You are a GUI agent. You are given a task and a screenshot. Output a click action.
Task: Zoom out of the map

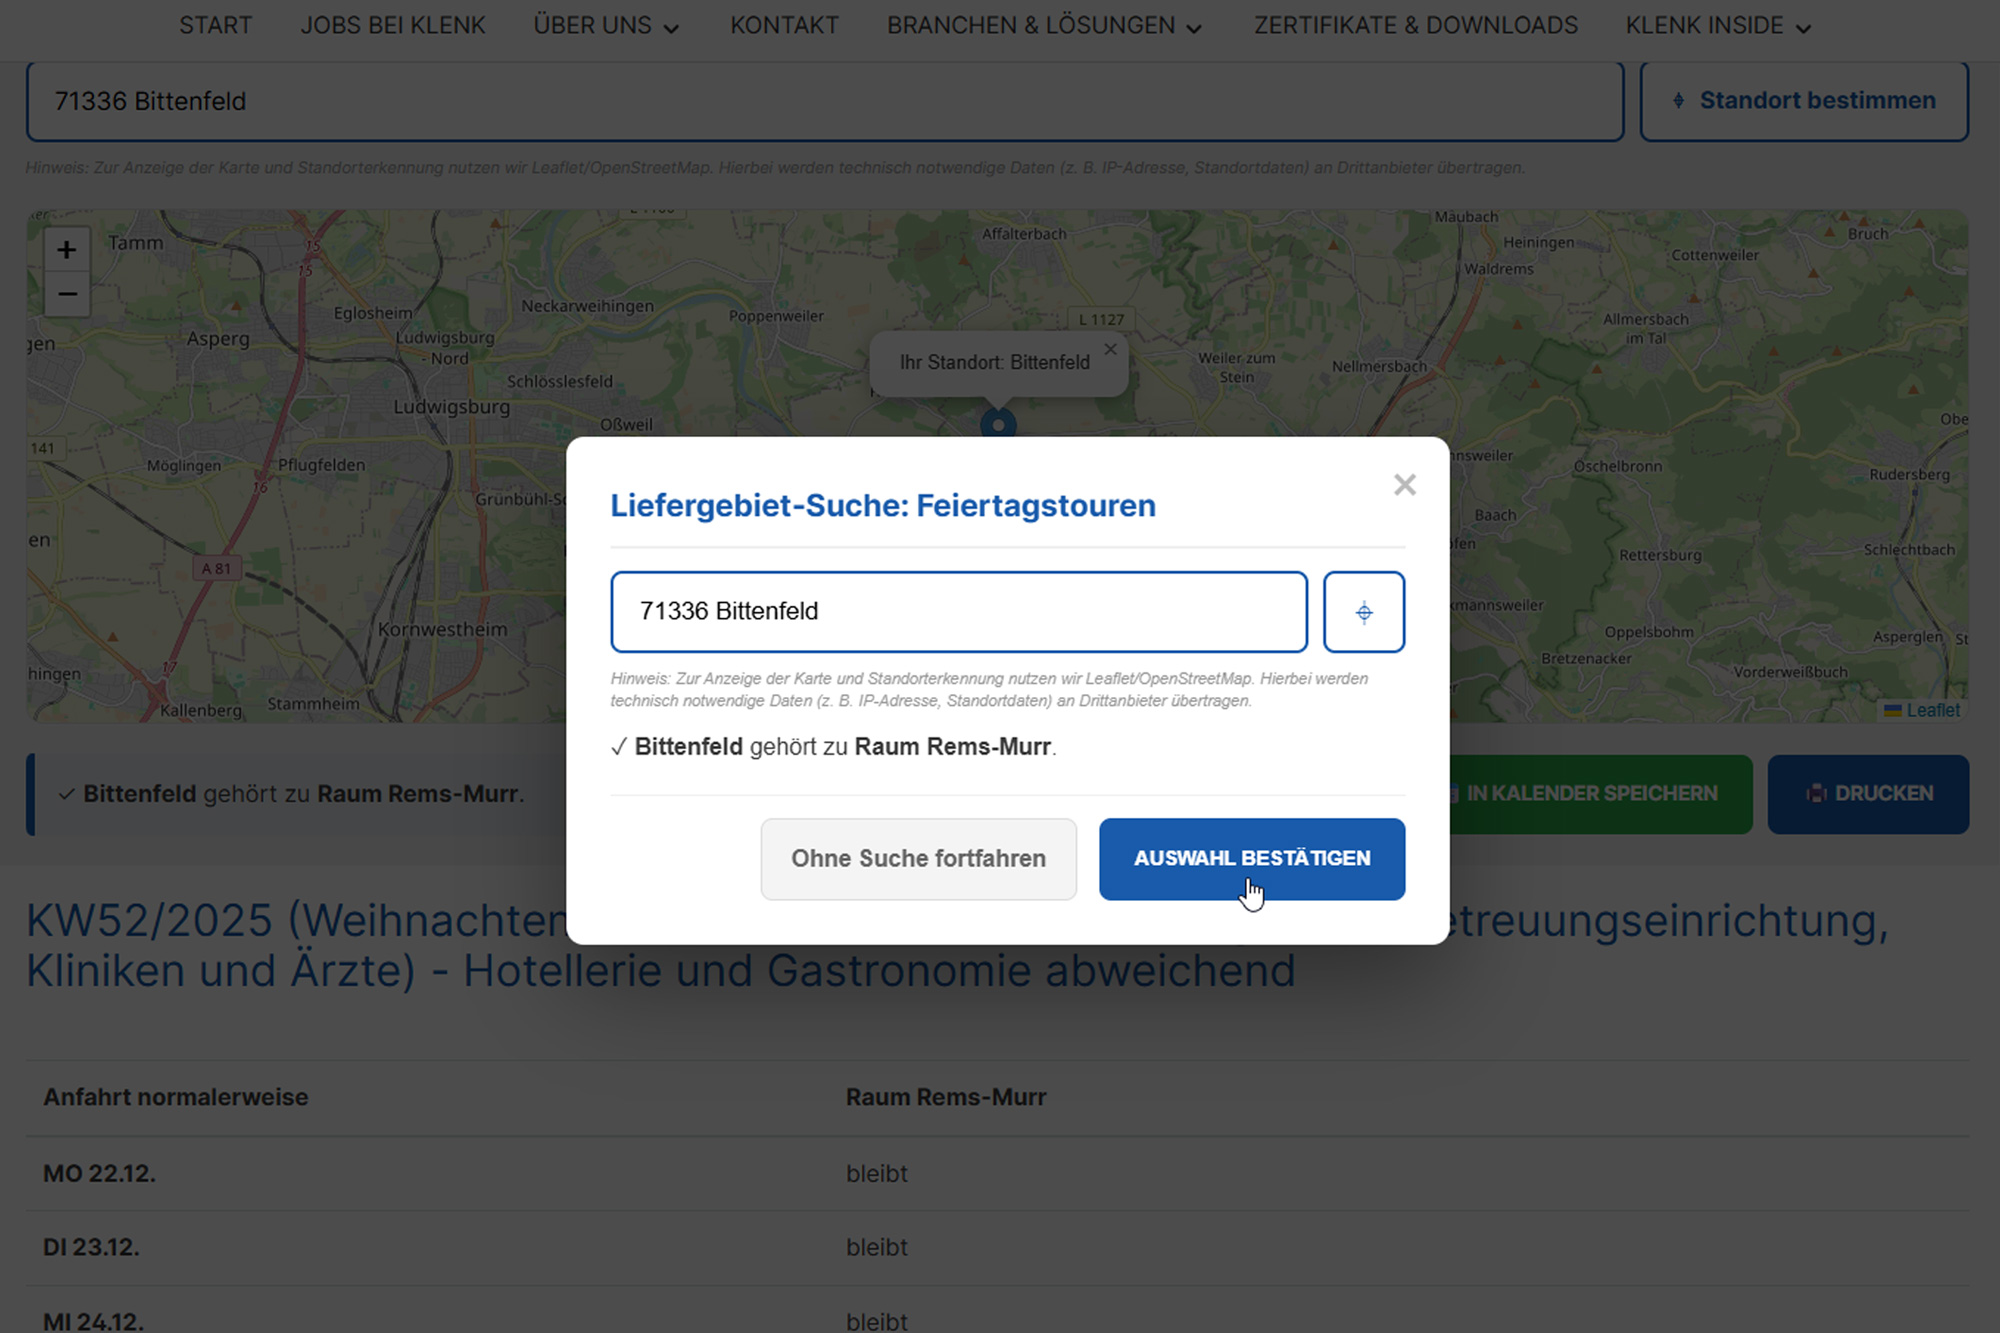tap(66, 295)
